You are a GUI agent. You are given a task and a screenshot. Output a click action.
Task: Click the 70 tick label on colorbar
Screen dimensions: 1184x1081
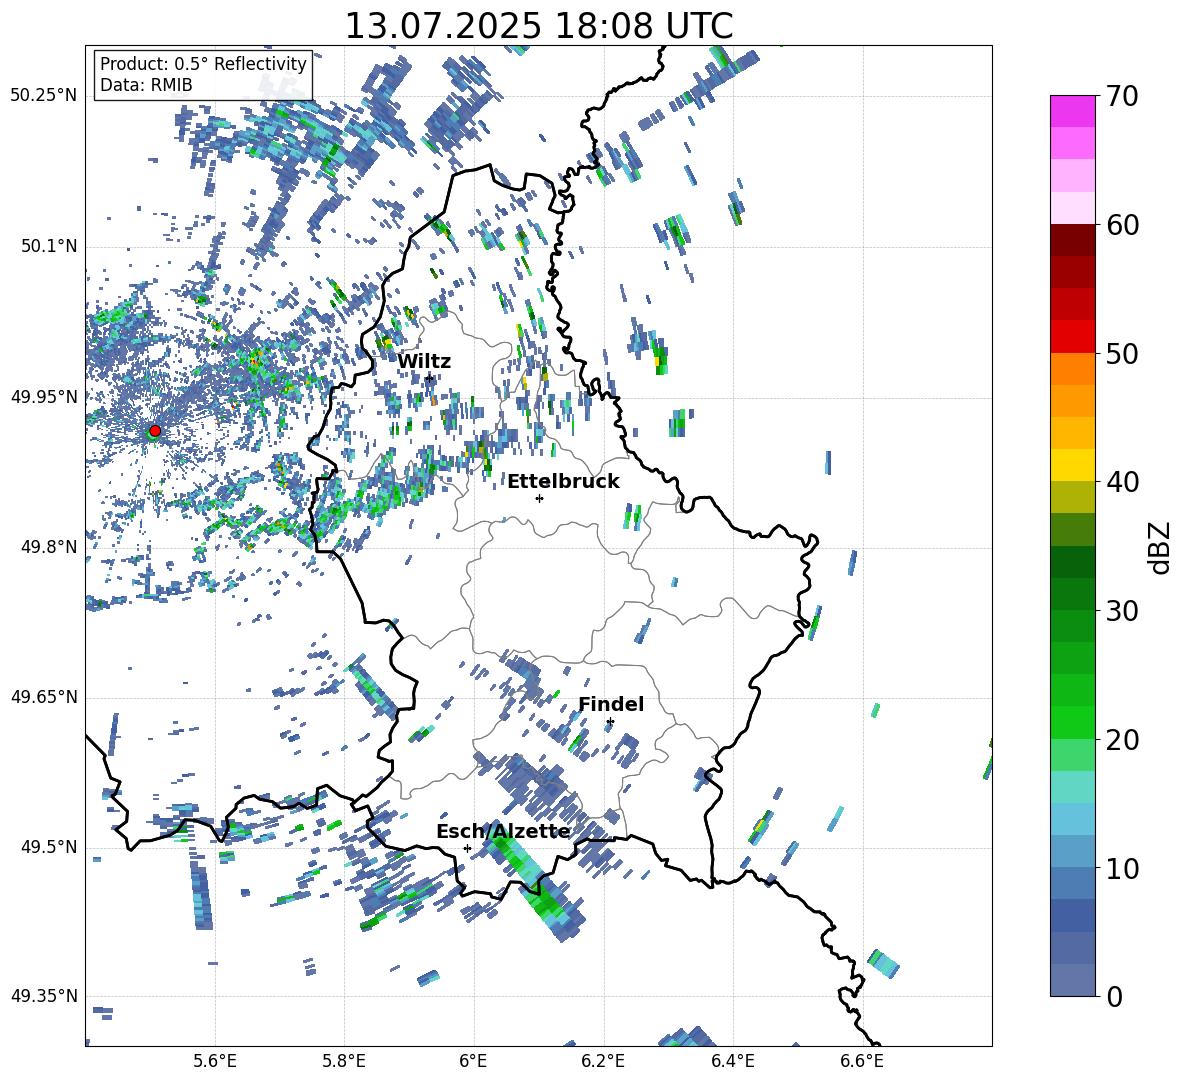coord(1121,97)
